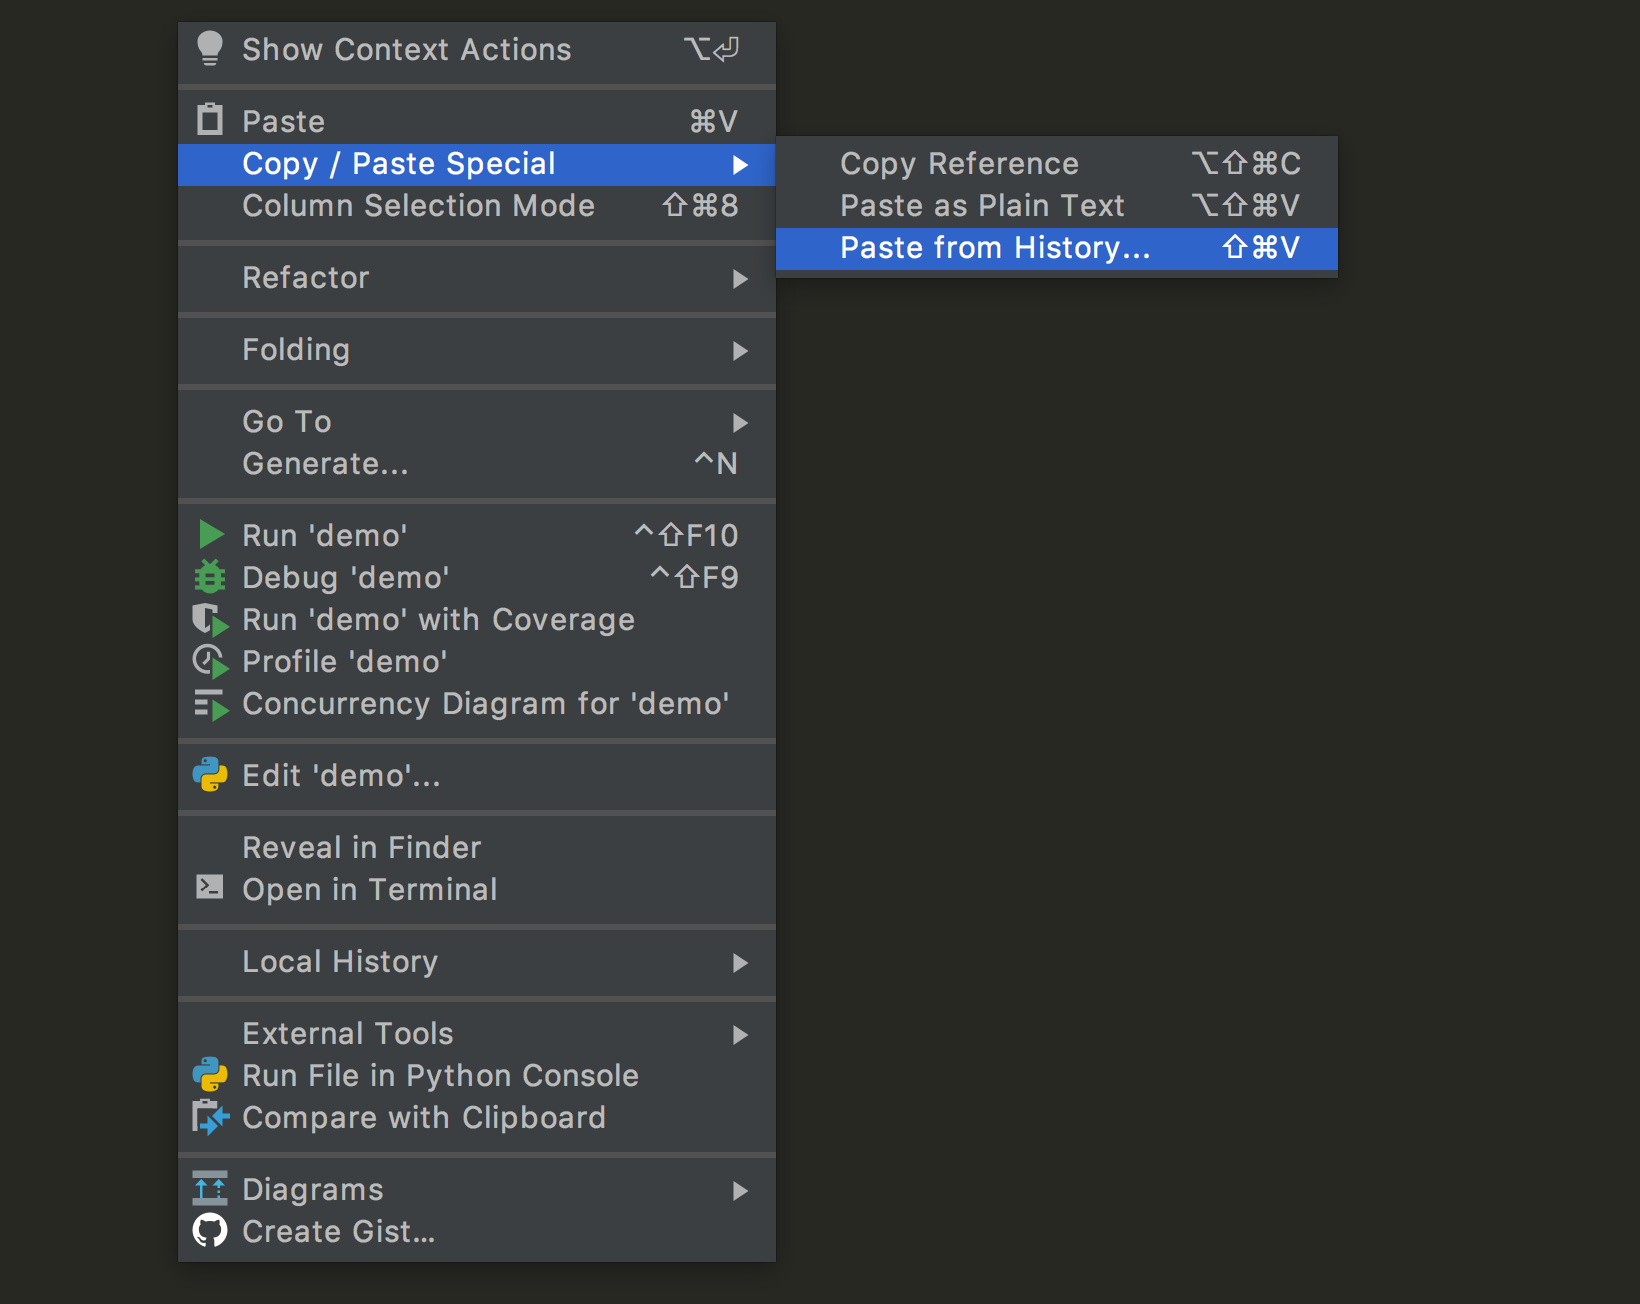Expand the Local History submenu arrow

(x=740, y=963)
